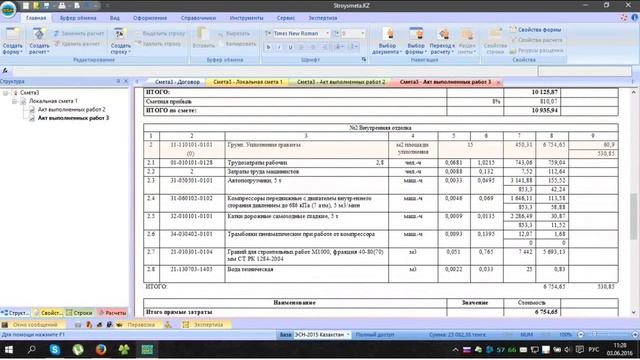Apply underline formatting with U
The height and width of the screenshot is (360, 640).
click(290, 47)
